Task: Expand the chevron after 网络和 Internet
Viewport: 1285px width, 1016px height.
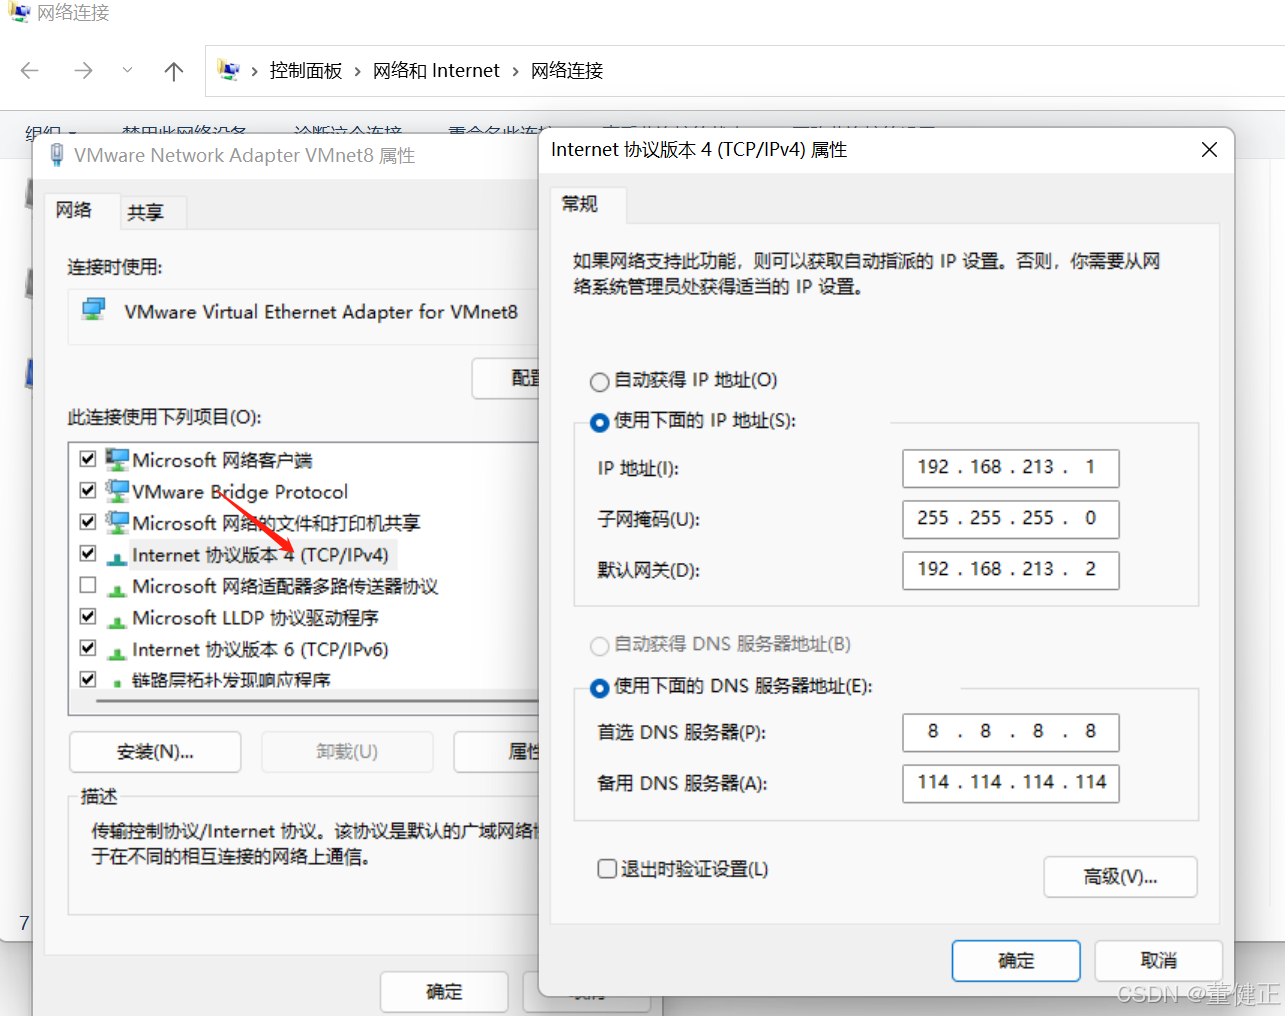Action: [x=515, y=71]
